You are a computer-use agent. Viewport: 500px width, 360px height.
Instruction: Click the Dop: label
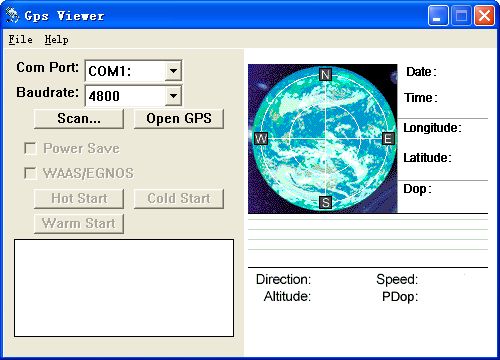(x=417, y=189)
